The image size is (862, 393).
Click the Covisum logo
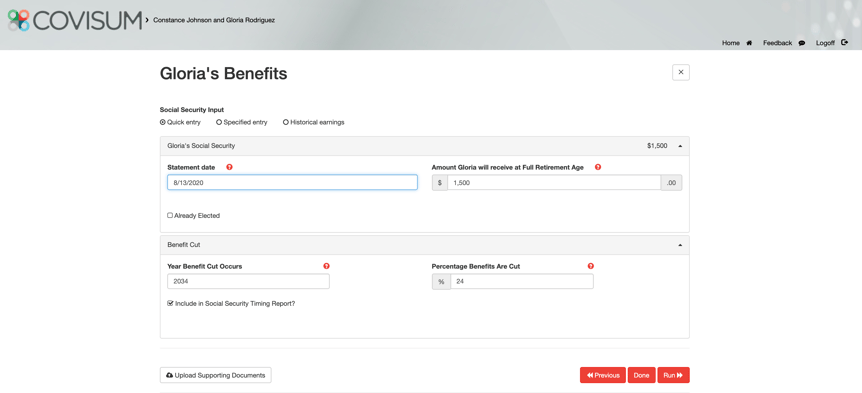coord(74,20)
